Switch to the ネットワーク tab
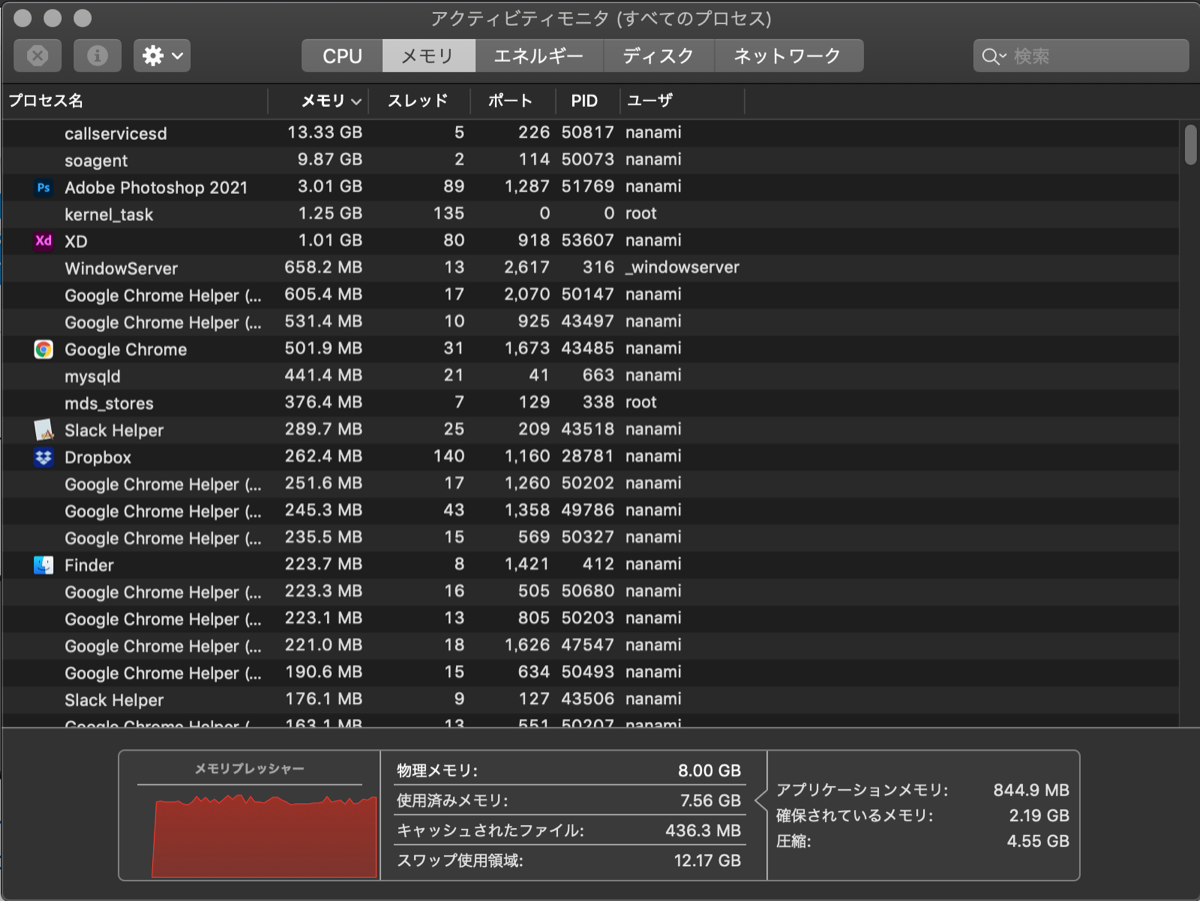The image size is (1200, 901). coord(788,56)
